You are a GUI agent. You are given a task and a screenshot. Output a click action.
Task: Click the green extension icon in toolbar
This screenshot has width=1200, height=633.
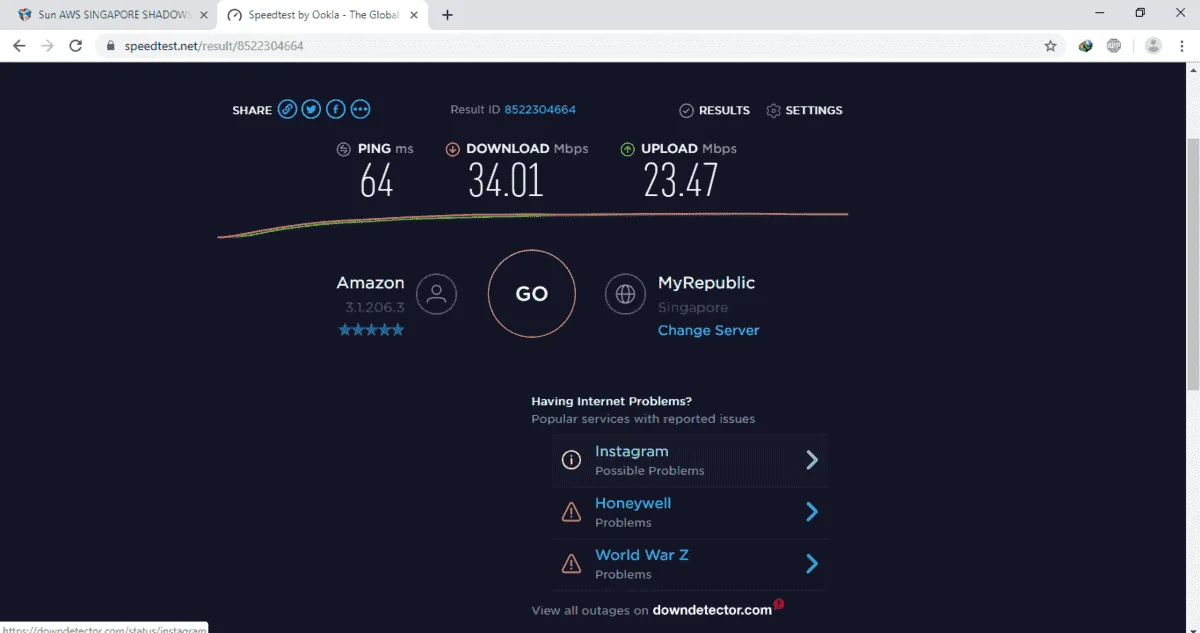[1086, 46]
